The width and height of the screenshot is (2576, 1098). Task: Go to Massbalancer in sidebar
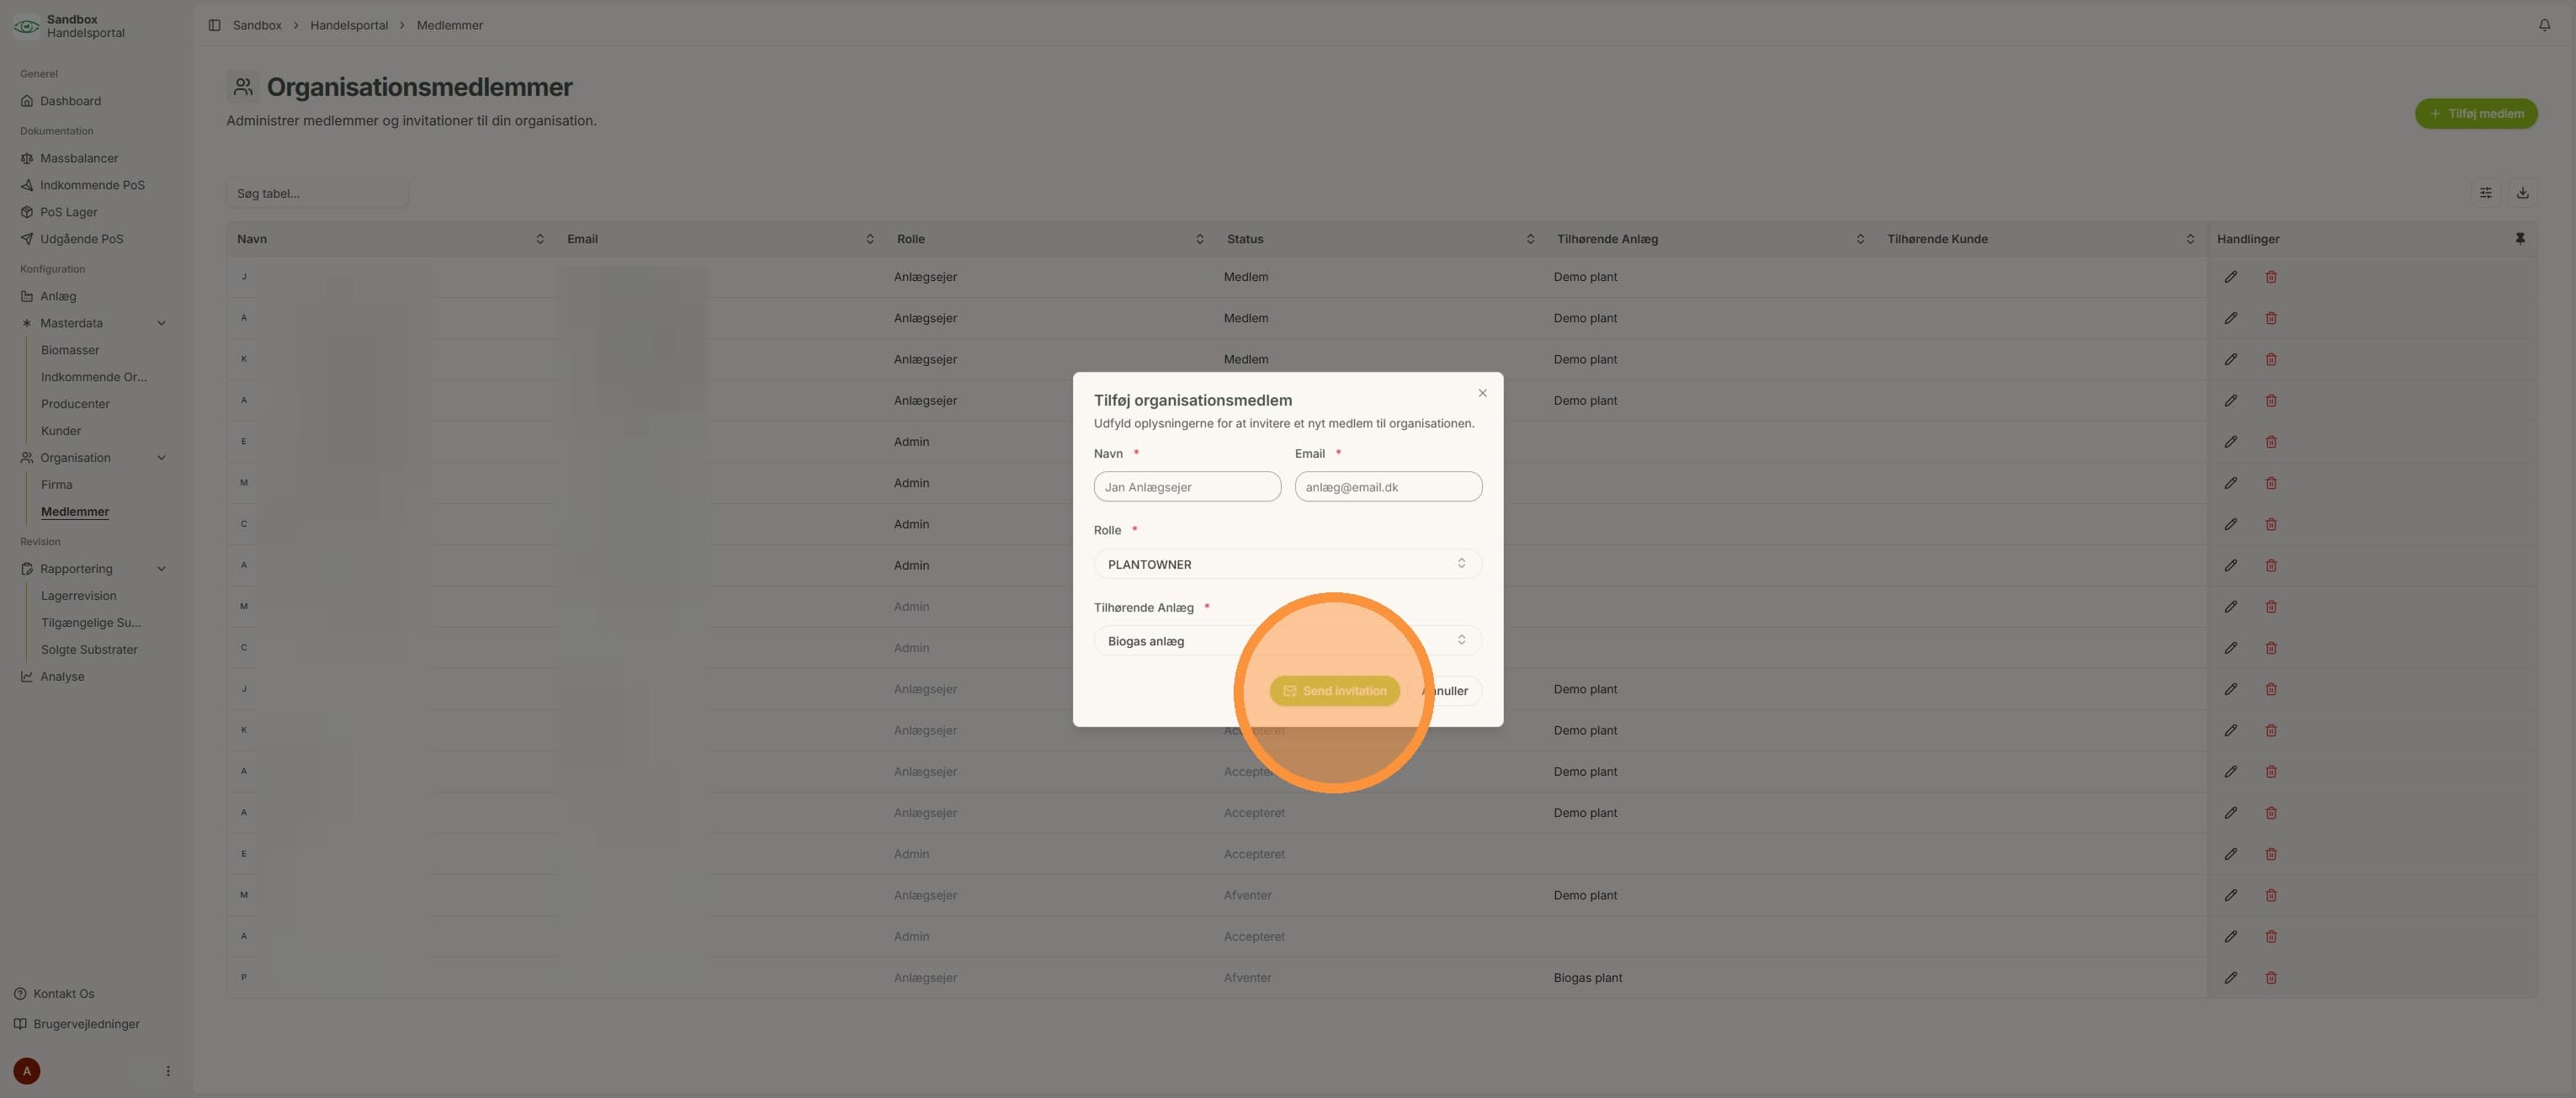pyautogui.click(x=79, y=158)
